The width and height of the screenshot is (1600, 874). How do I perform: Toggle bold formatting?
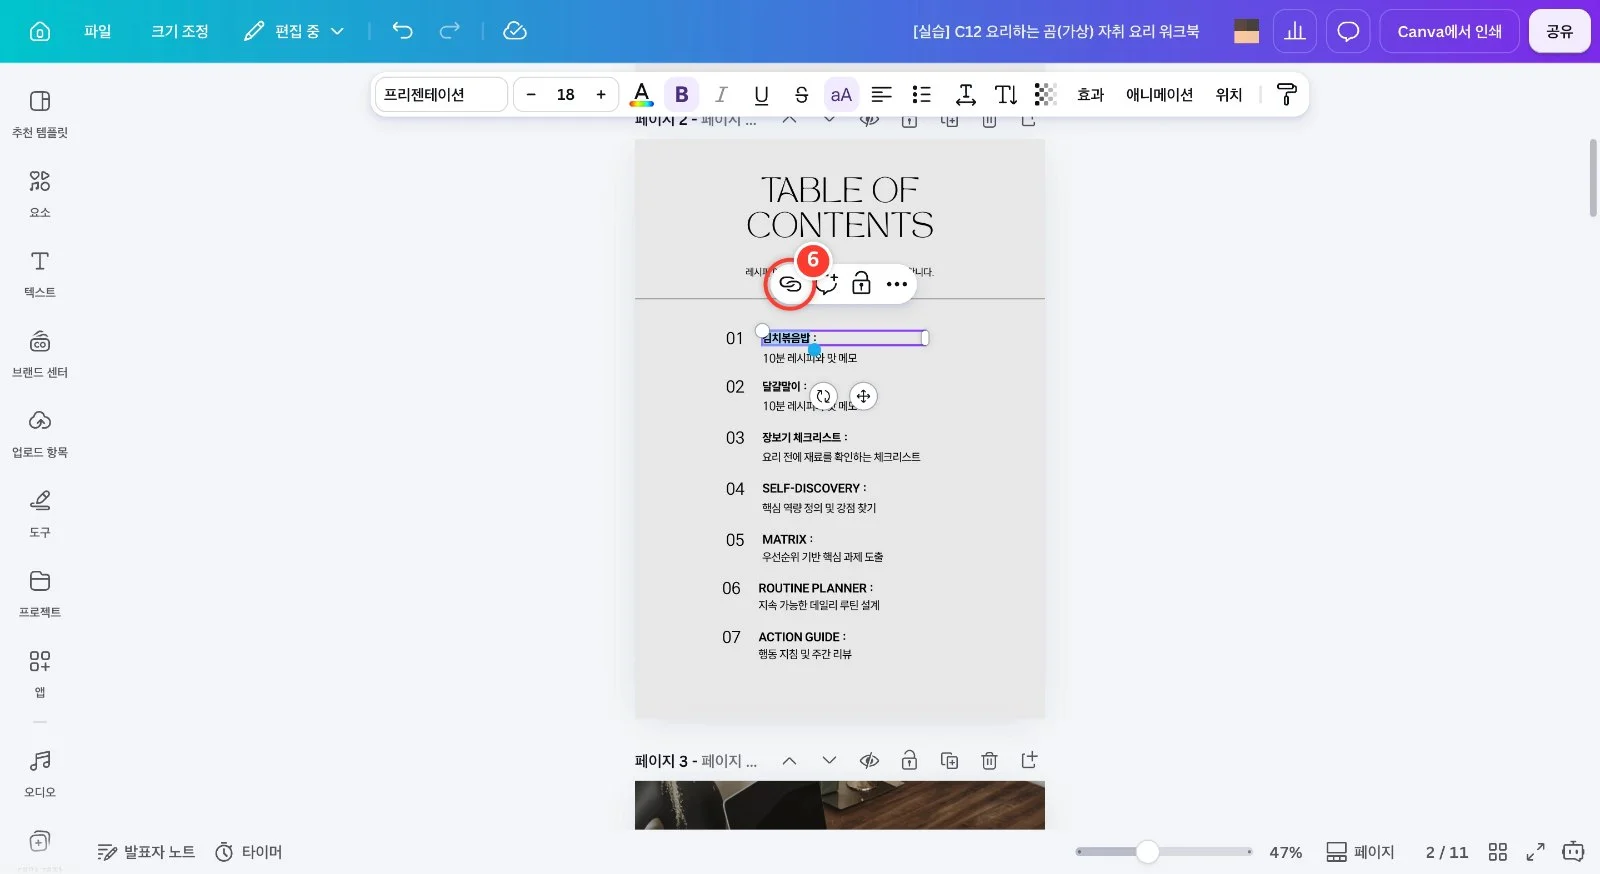coord(682,95)
